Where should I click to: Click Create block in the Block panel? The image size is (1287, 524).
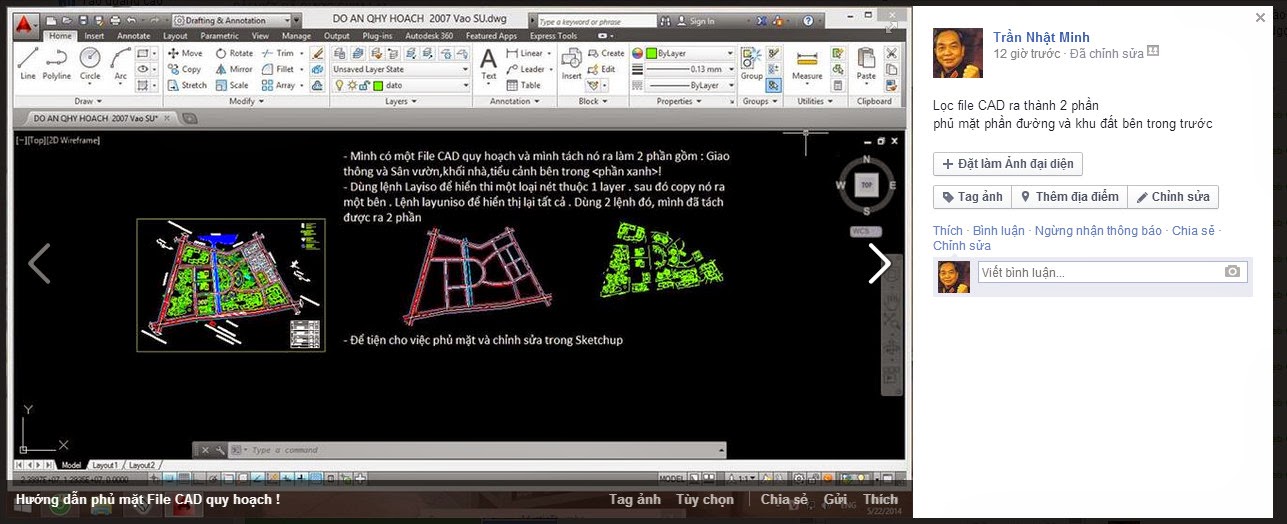(606, 53)
